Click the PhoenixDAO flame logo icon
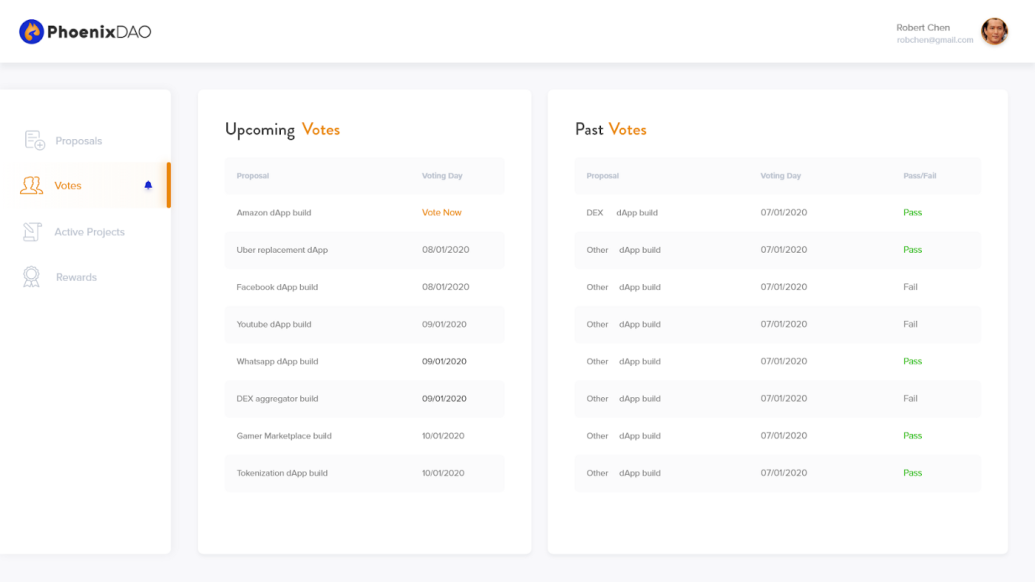This screenshot has height=582, width=1035. pos(31,32)
